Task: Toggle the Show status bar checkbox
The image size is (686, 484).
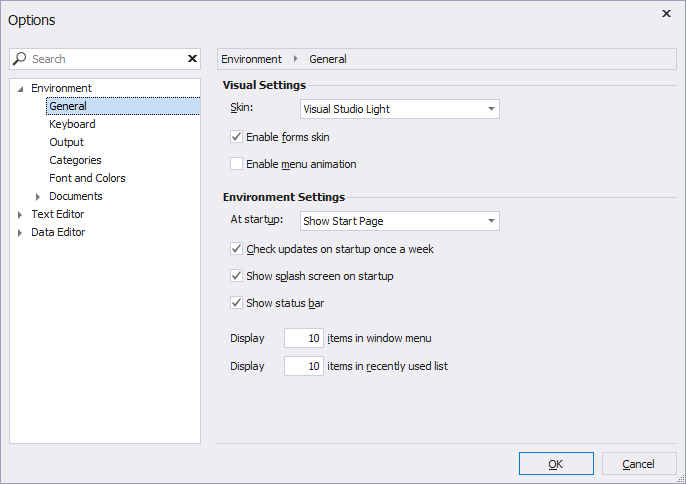Action: coord(237,303)
